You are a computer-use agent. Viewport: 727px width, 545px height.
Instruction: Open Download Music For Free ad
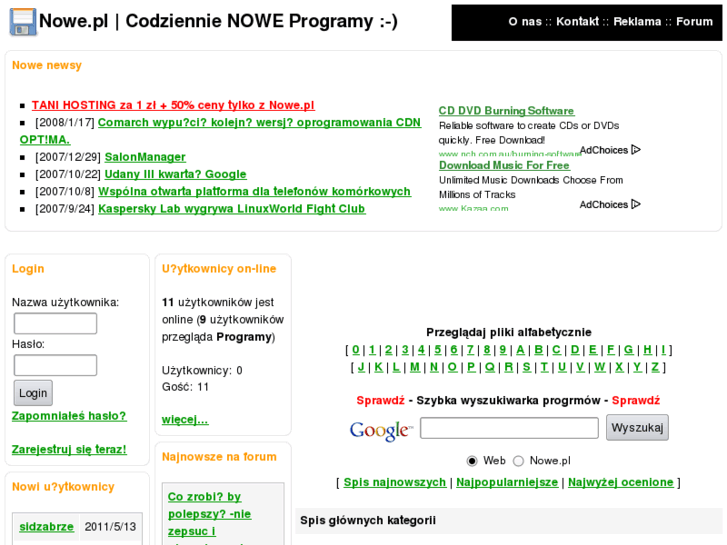pyautogui.click(x=504, y=166)
